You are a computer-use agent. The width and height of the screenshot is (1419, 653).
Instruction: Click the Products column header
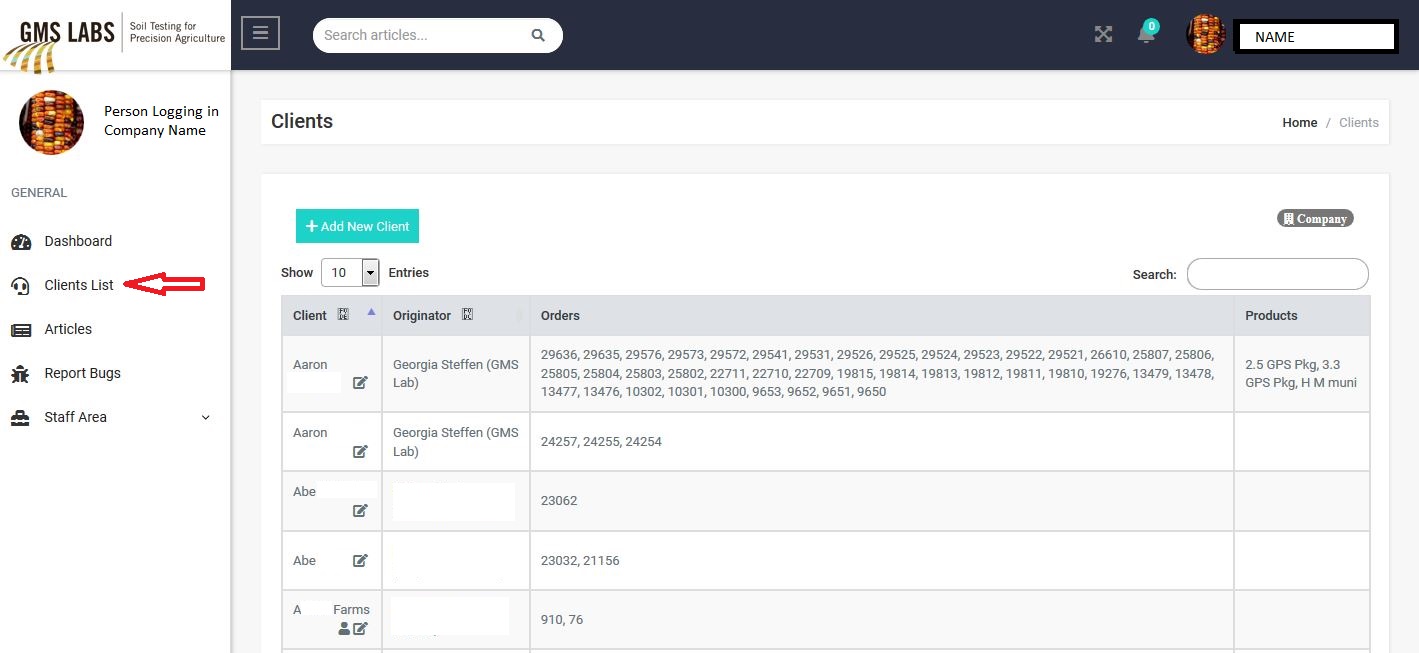pos(1302,315)
